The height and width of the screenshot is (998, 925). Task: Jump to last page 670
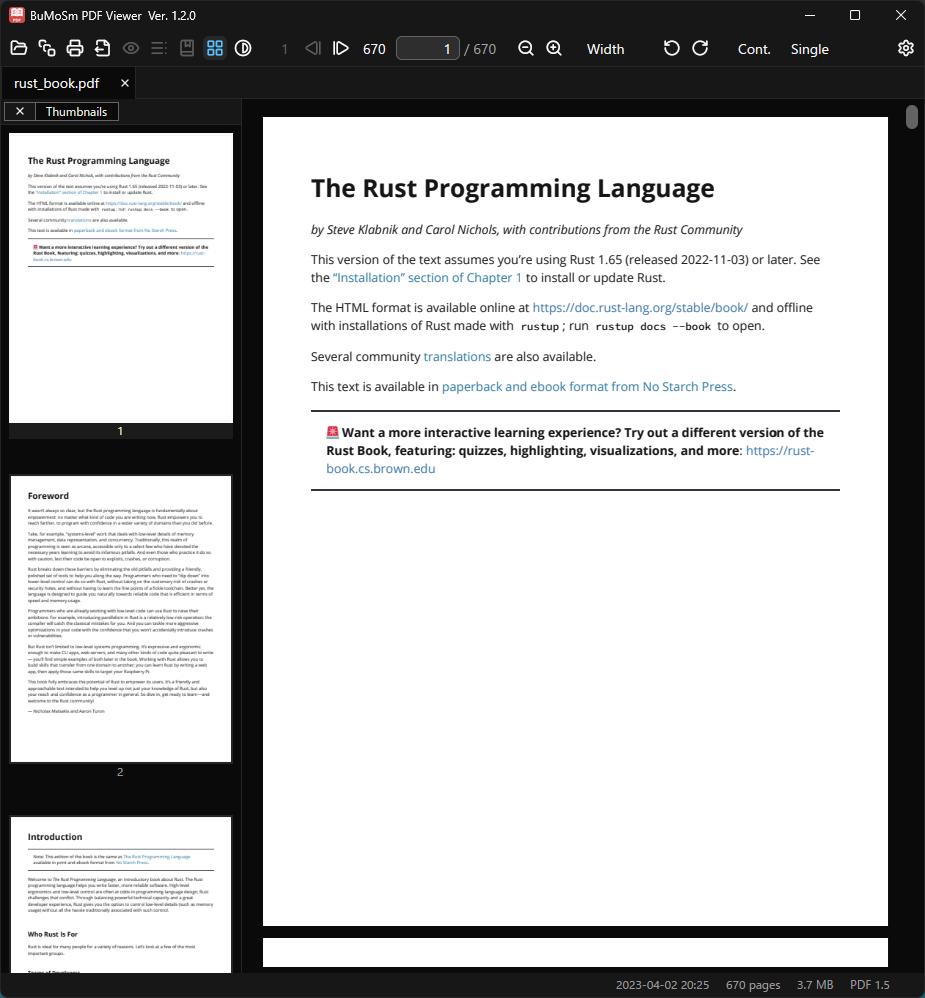[374, 49]
